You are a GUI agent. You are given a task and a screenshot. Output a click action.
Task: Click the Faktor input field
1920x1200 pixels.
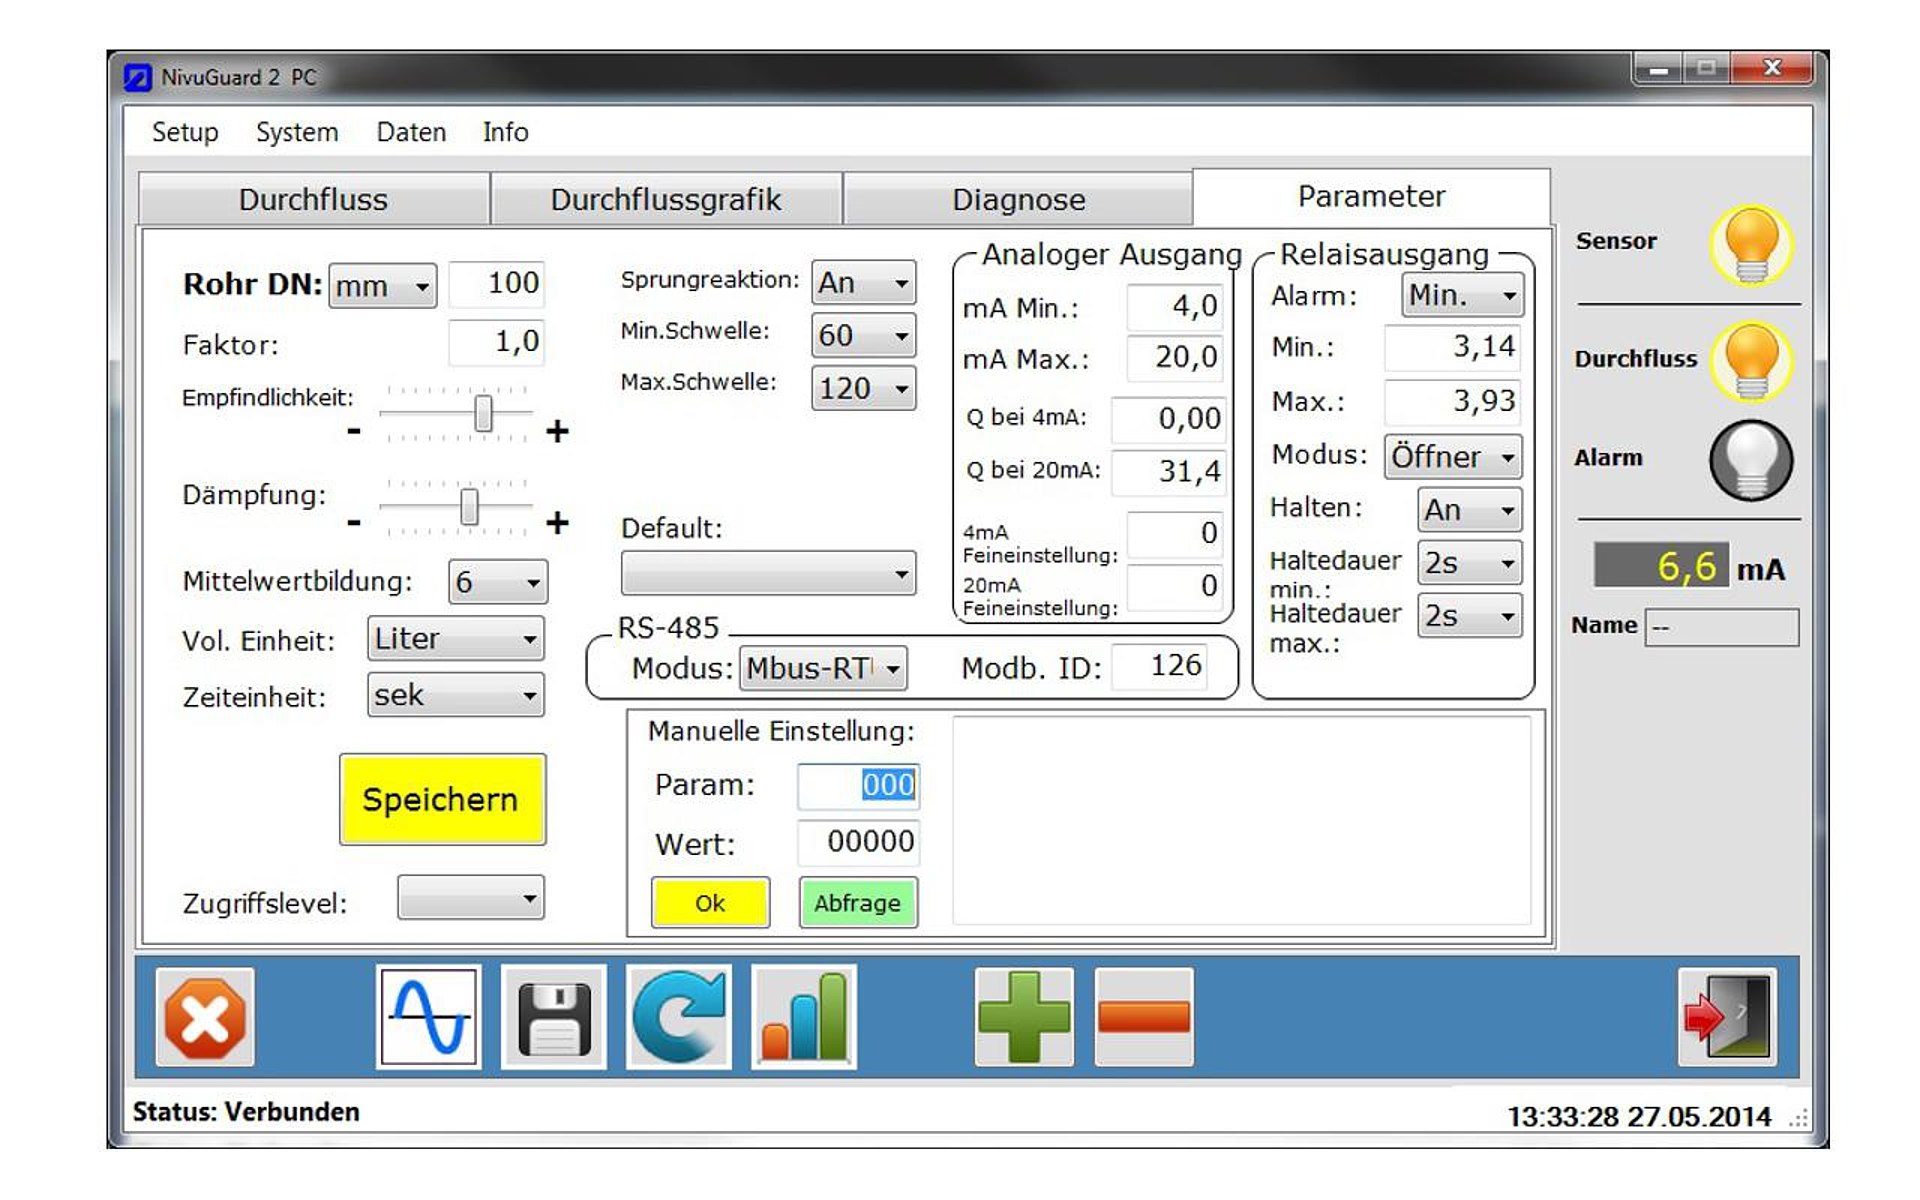click(496, 342)
